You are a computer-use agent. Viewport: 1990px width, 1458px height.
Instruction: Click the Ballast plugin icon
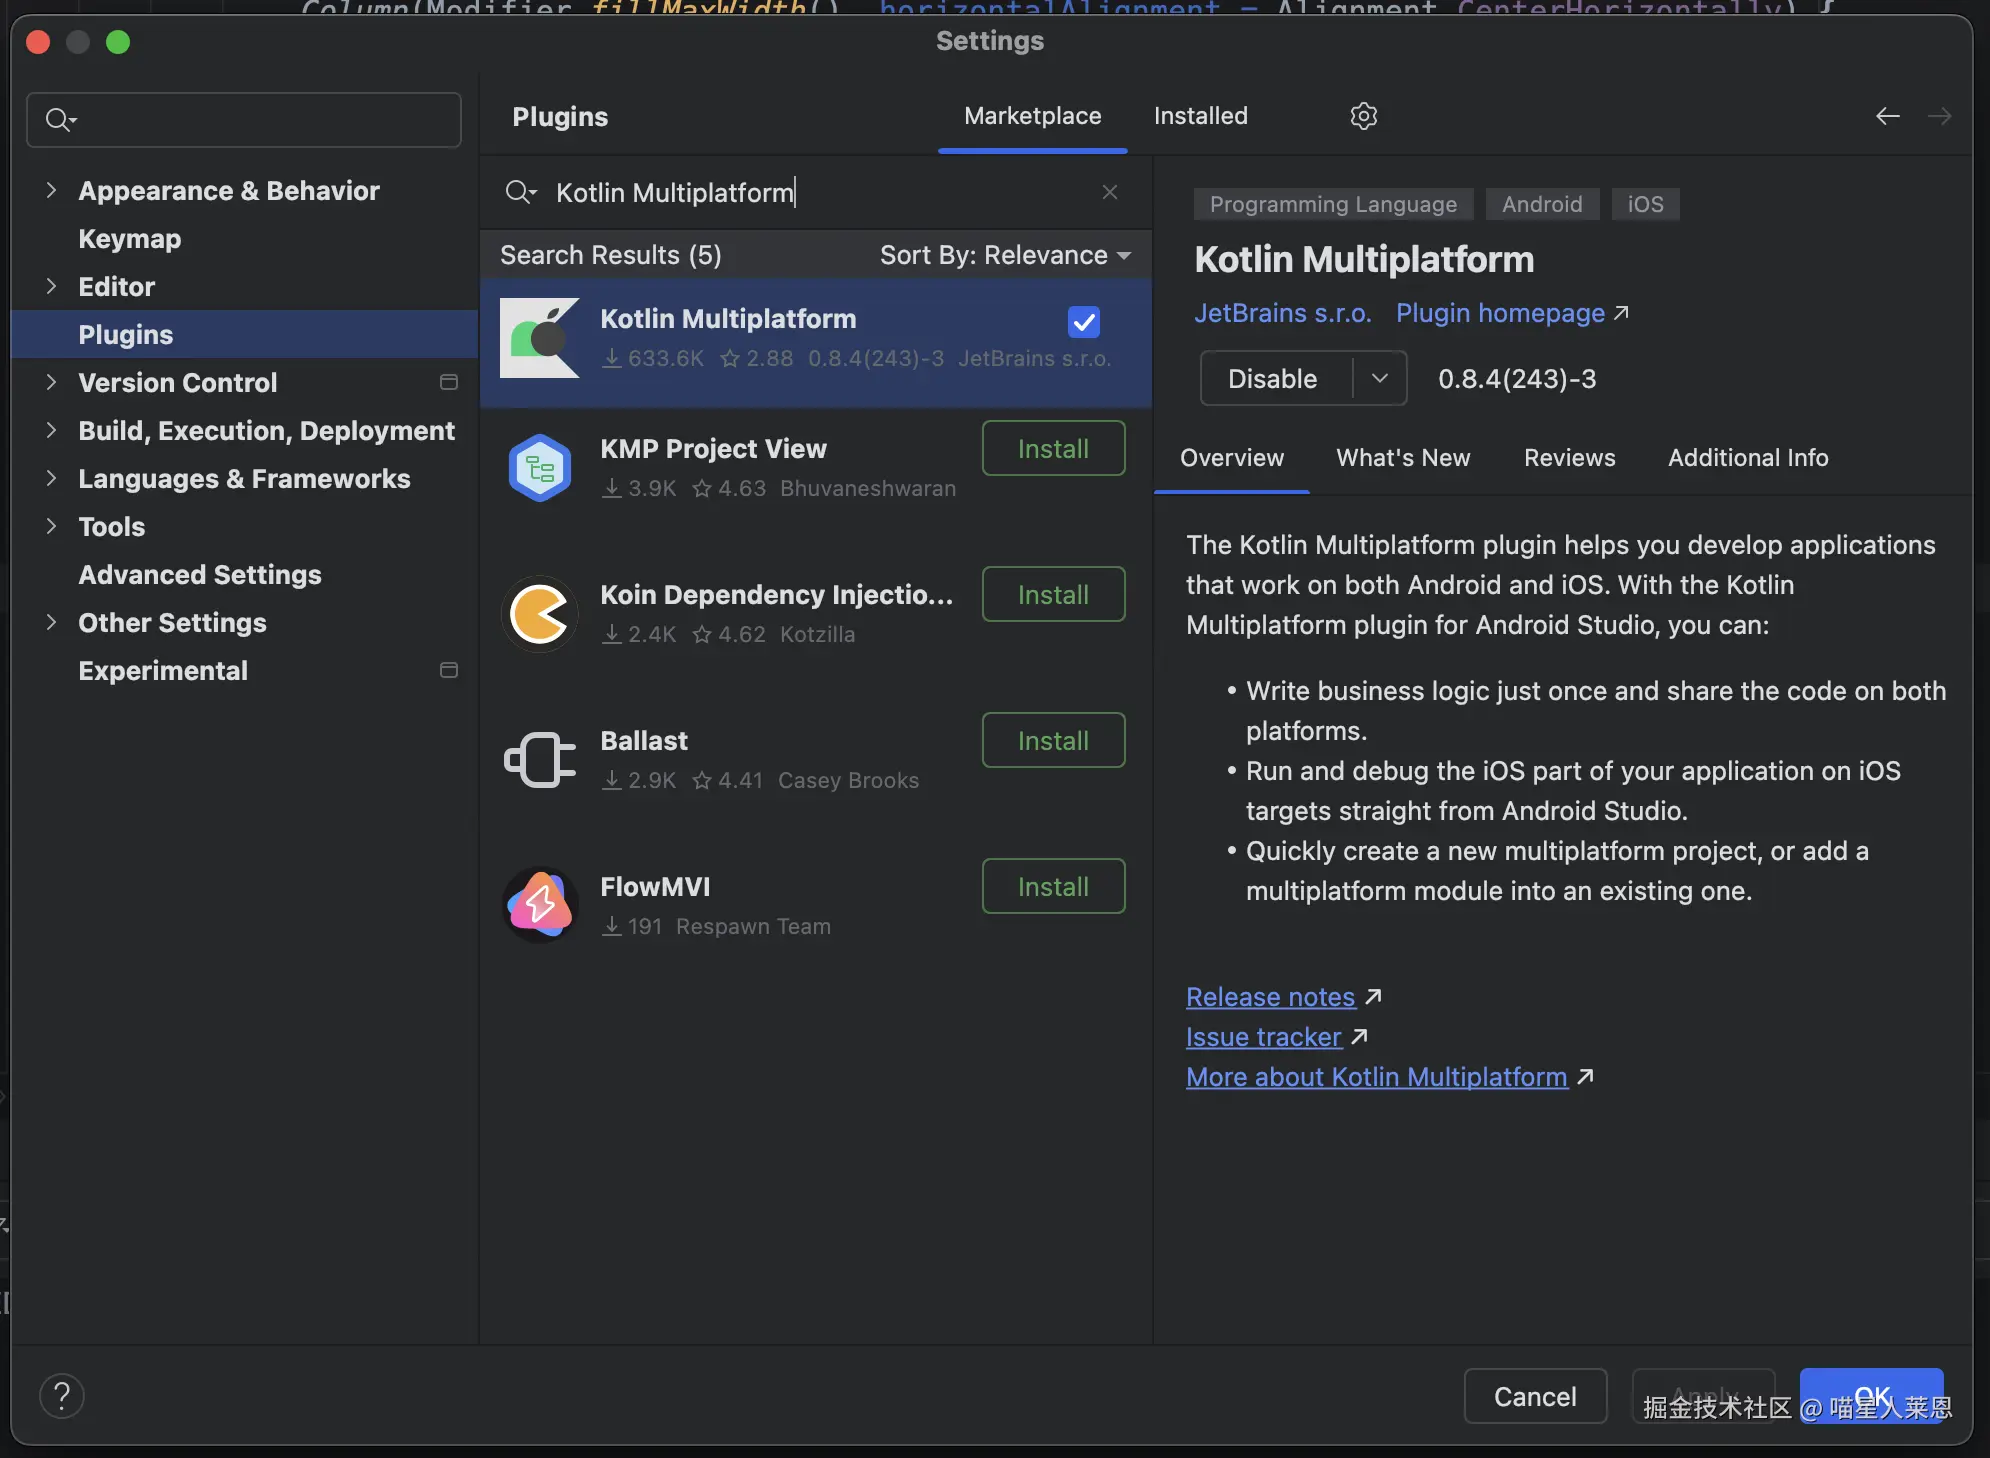click(x=540, y=760)
